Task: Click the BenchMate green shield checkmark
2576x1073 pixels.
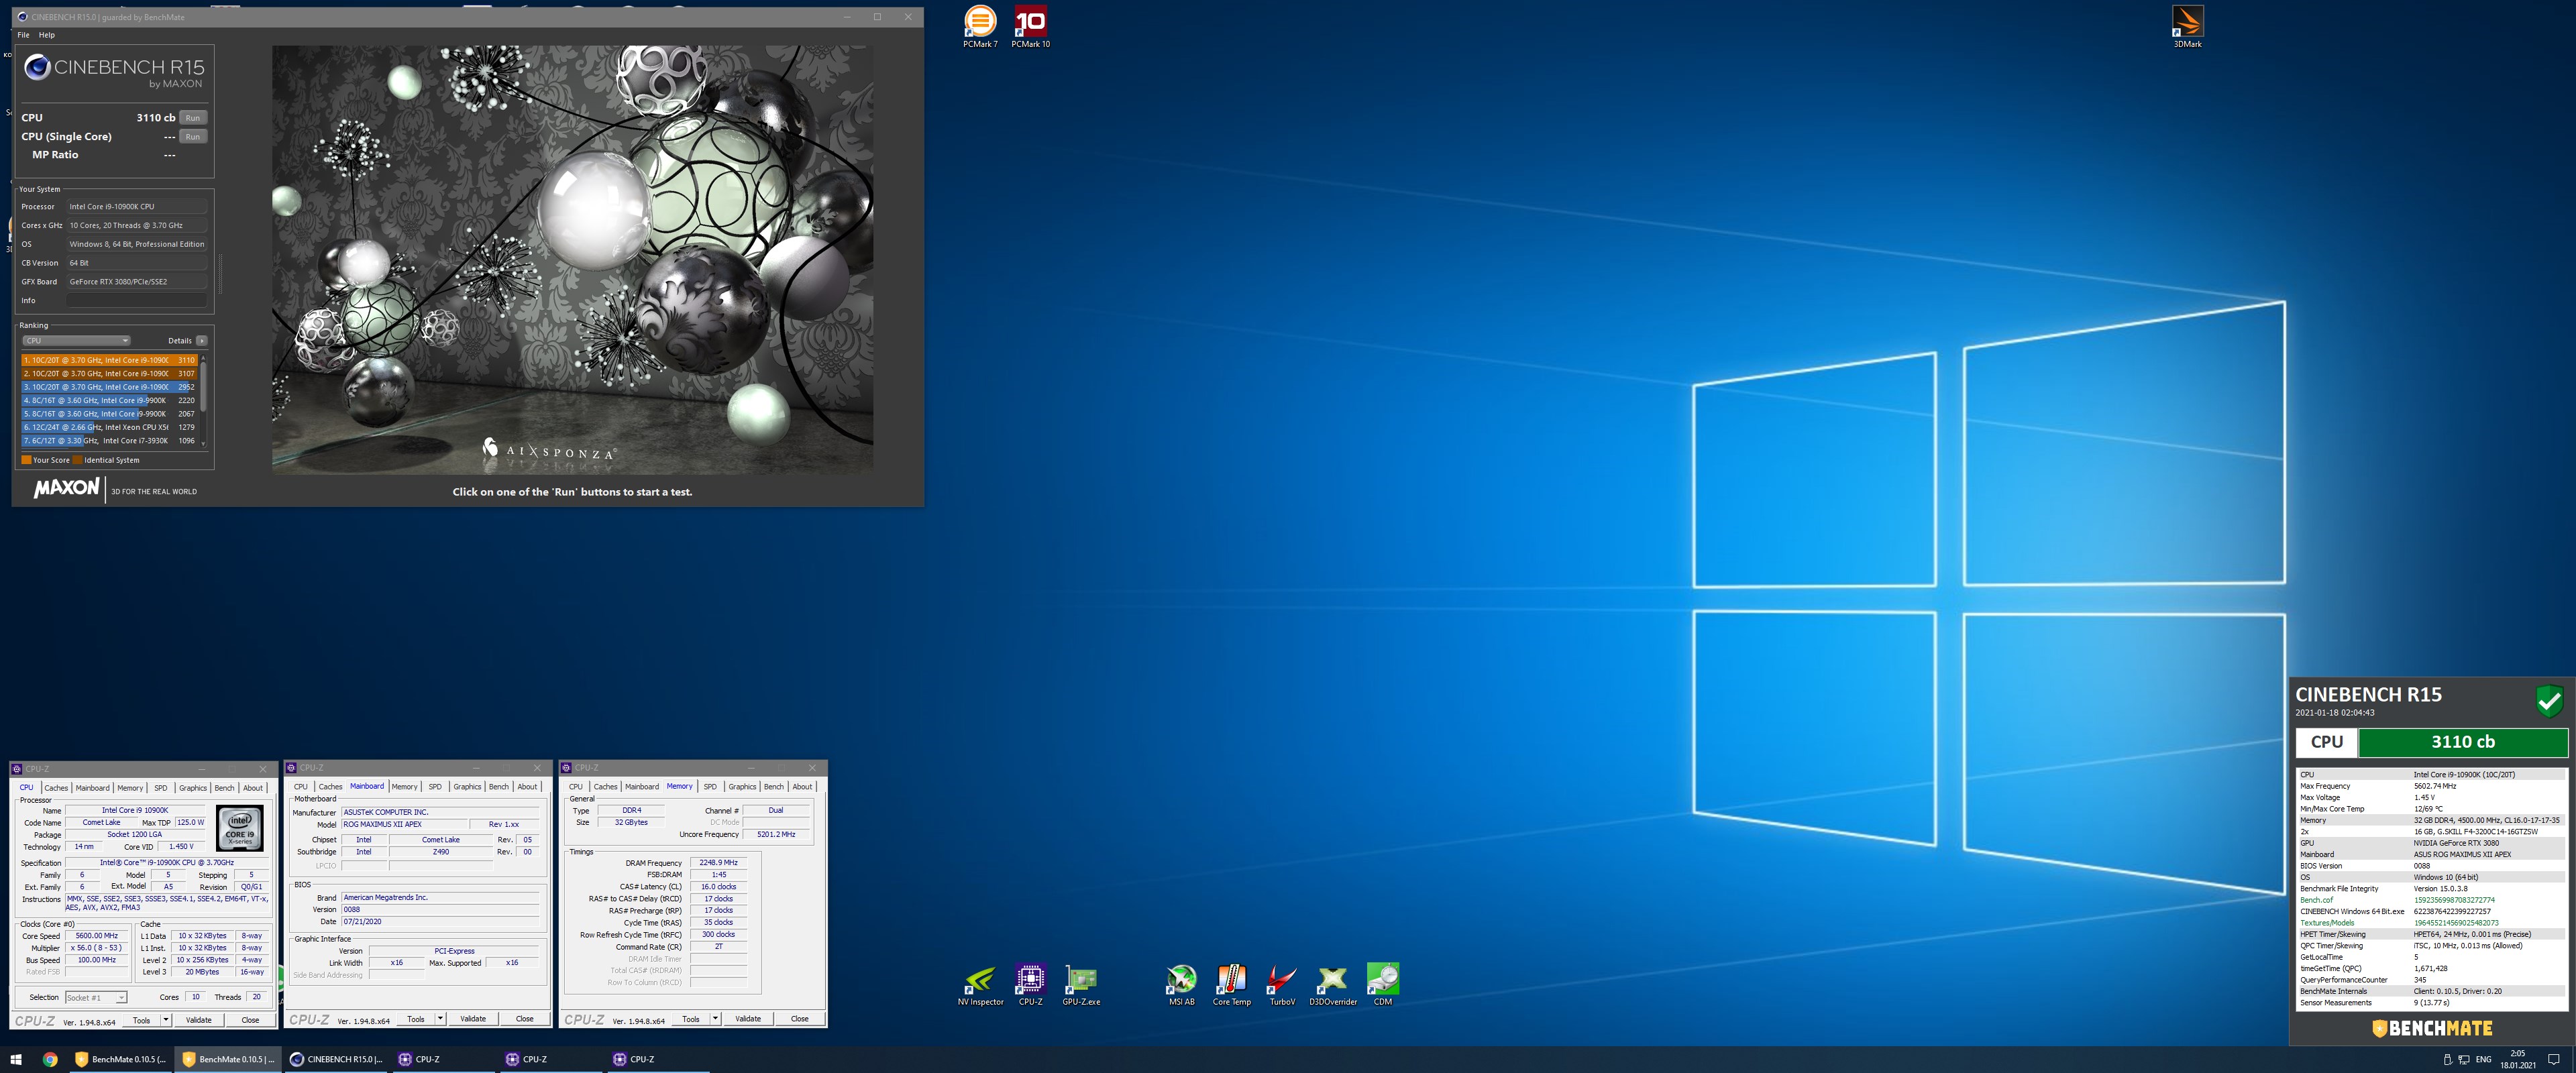Action: pyautogui.click(x=2549, y=700)
